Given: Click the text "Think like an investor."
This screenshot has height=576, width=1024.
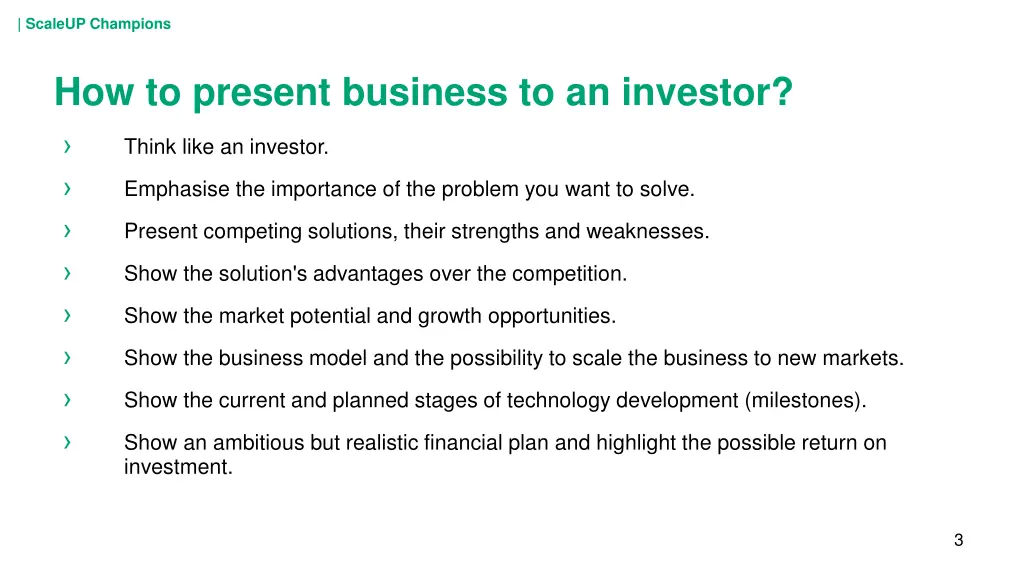Looking at the screenshot, I should (226, 147).
